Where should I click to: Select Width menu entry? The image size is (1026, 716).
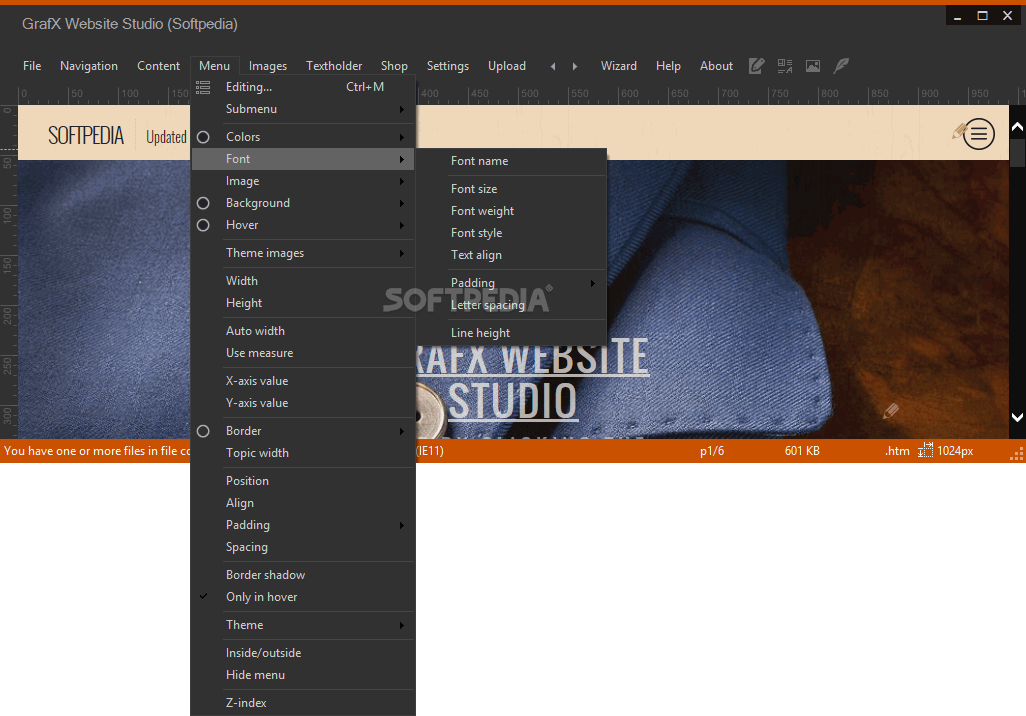[304, 281]
